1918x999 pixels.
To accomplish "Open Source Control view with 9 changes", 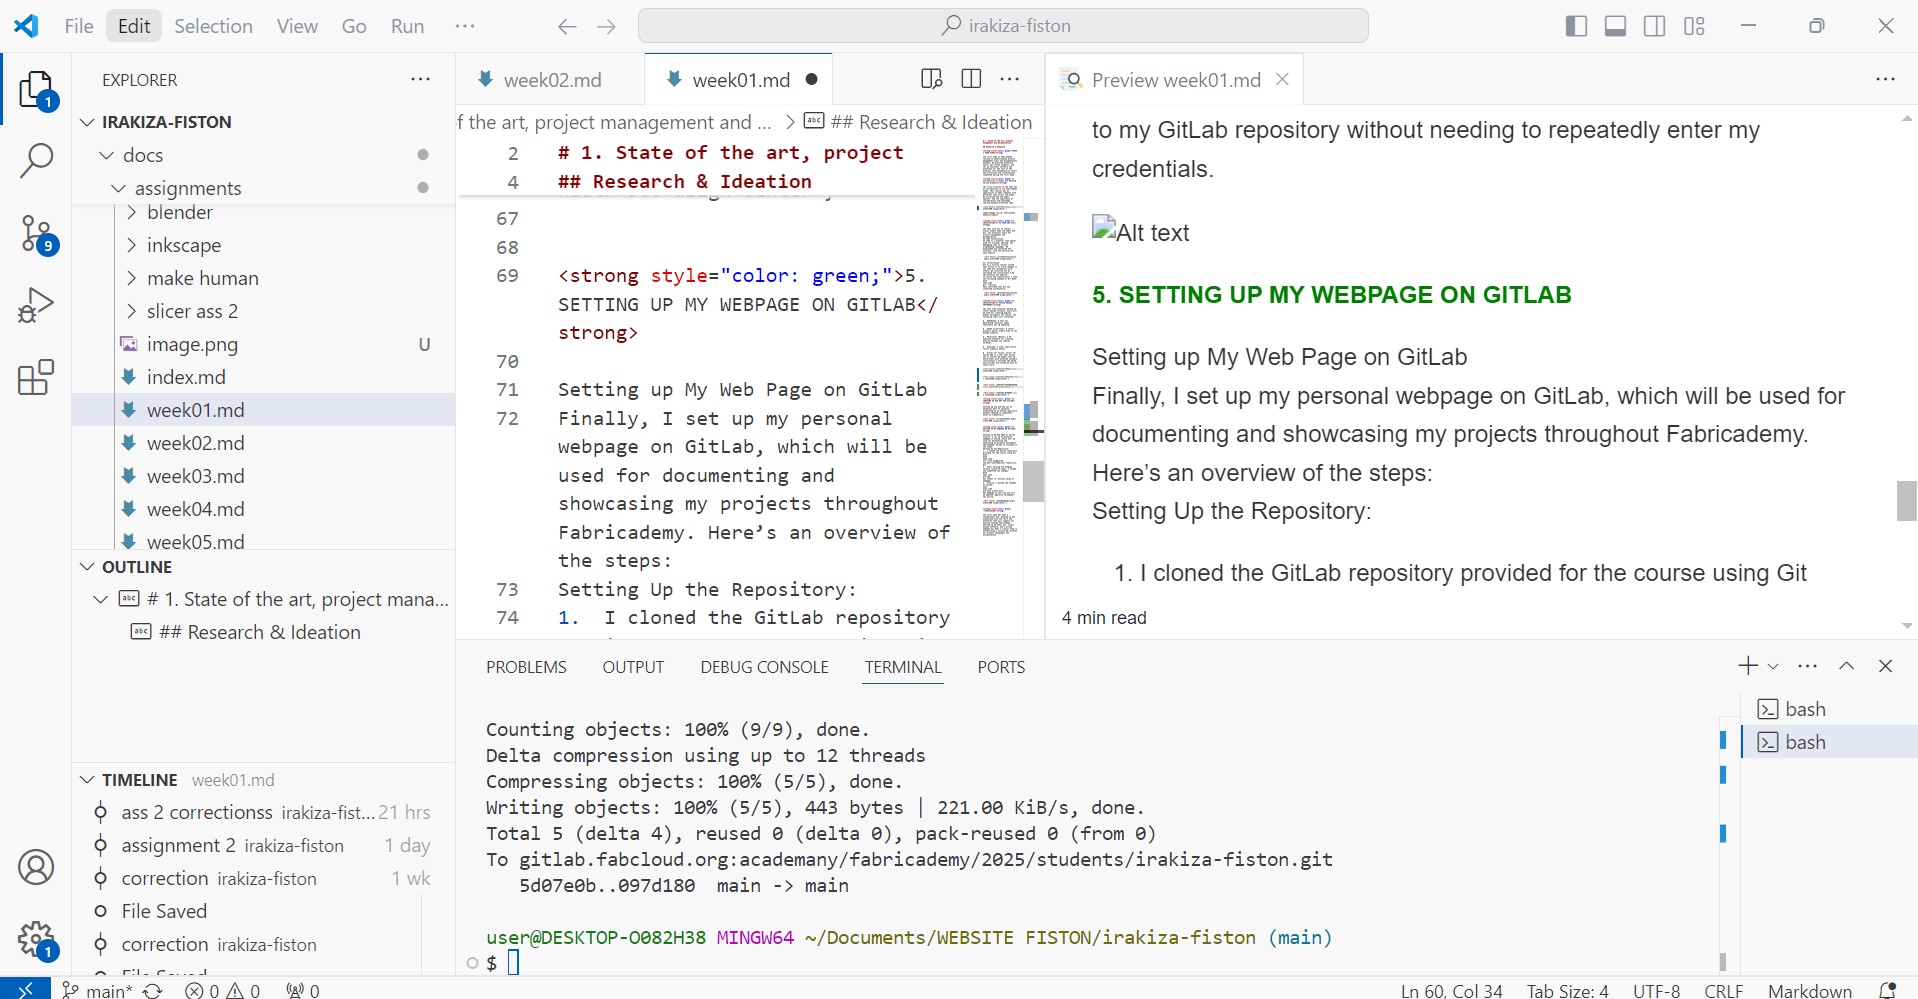I will coord(37,235).
